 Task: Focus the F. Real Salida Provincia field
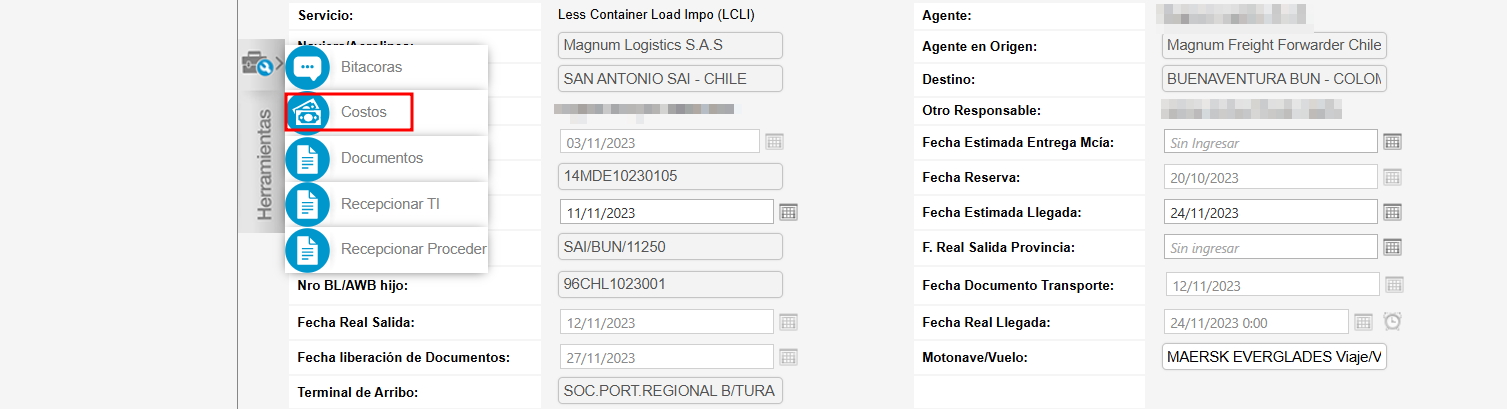coord(1270,247)
